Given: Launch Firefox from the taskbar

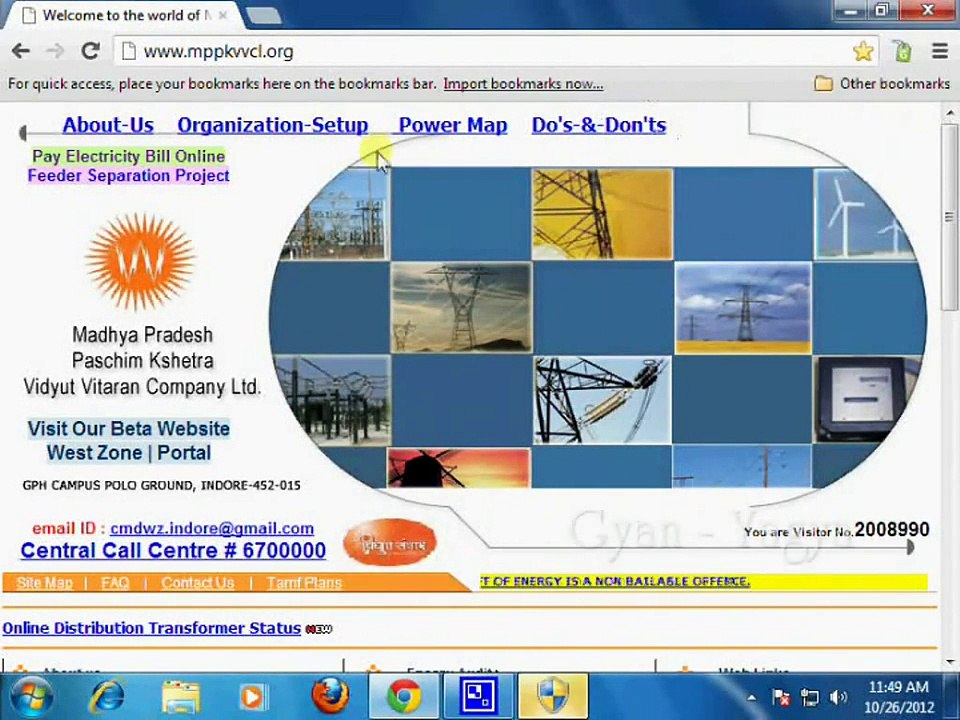Looking at the screenshot, I should (x=331, y=697).
